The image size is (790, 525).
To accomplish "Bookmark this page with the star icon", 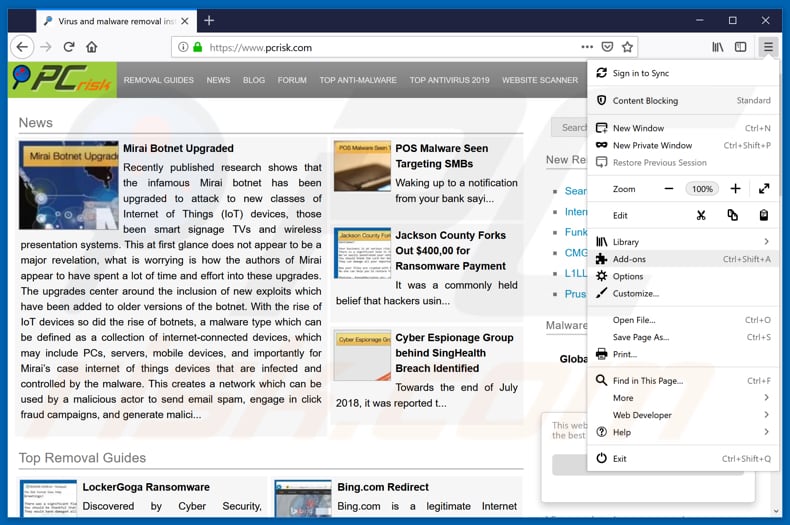I will pos(627,47).
